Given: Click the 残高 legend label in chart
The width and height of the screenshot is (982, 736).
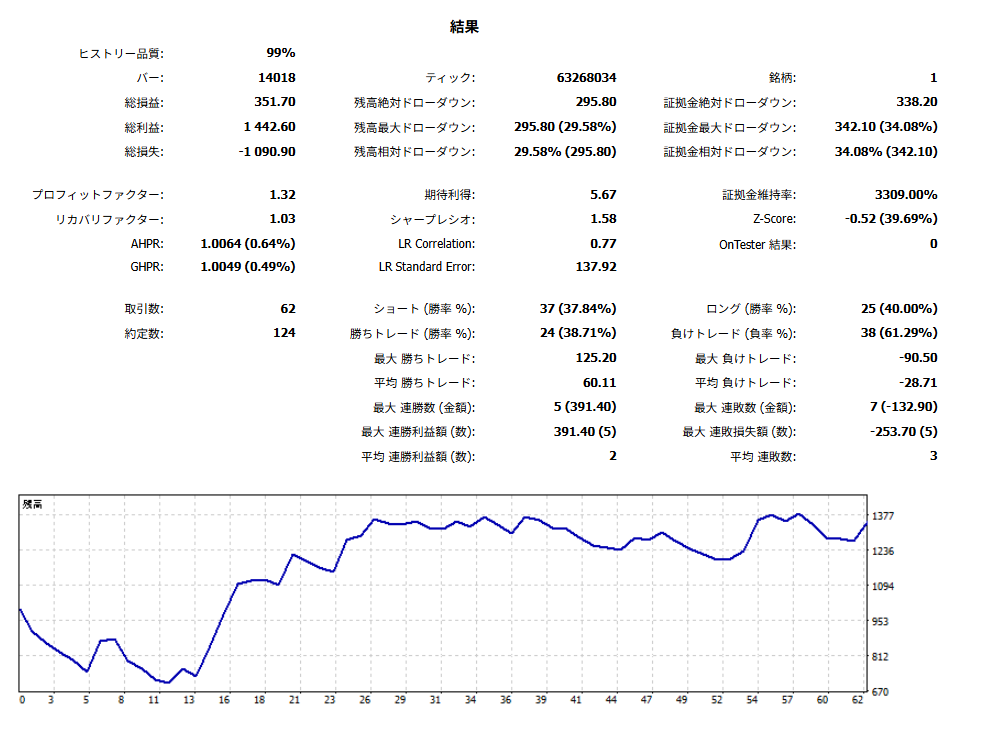Looking at the screenshot, I should pos(32,505).
